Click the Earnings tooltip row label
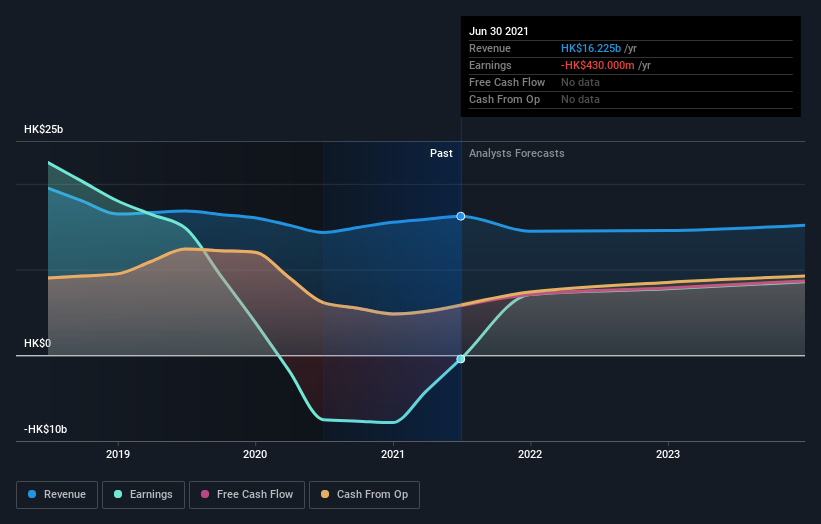This screenshot has height=524, width=821. click(490, 65)
